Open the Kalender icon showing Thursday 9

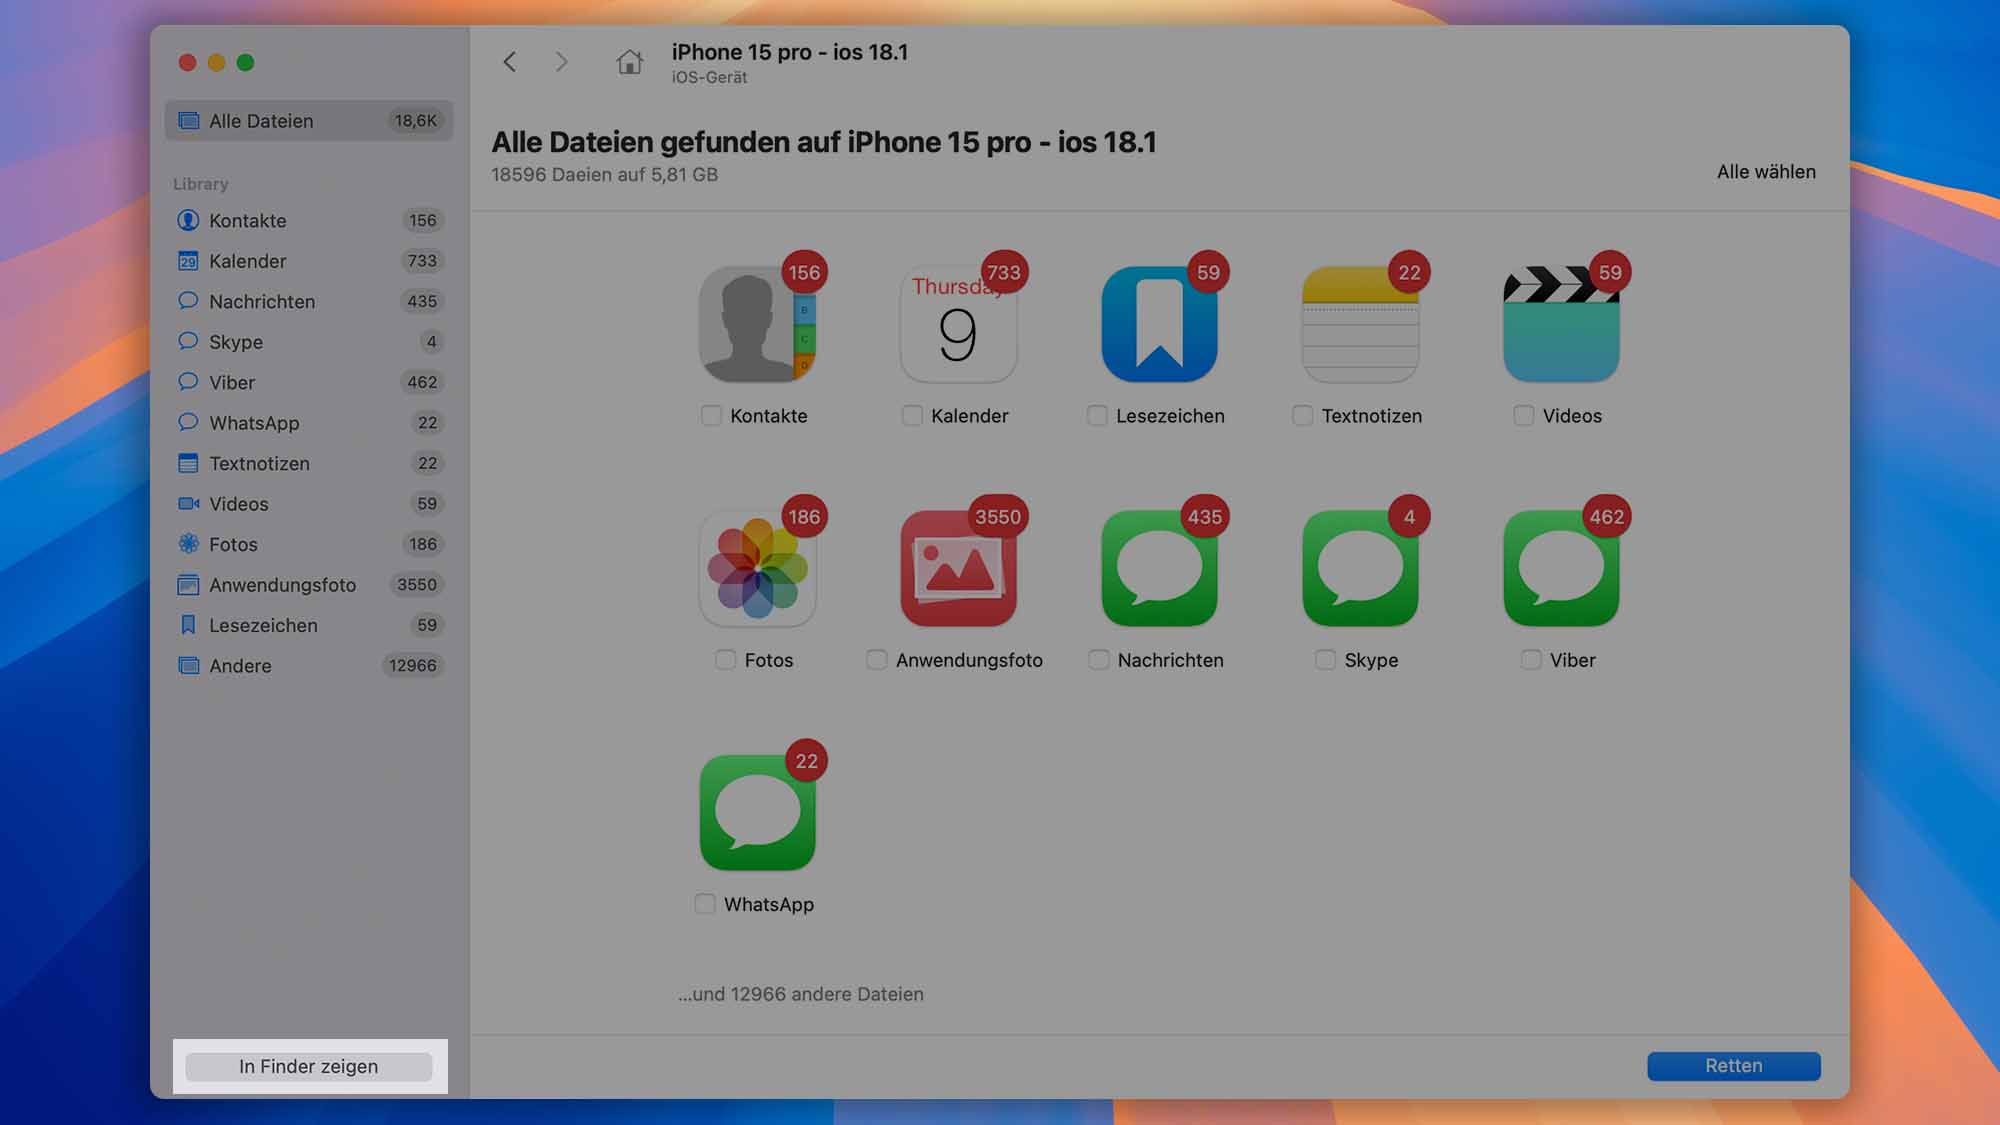[959, 324]
